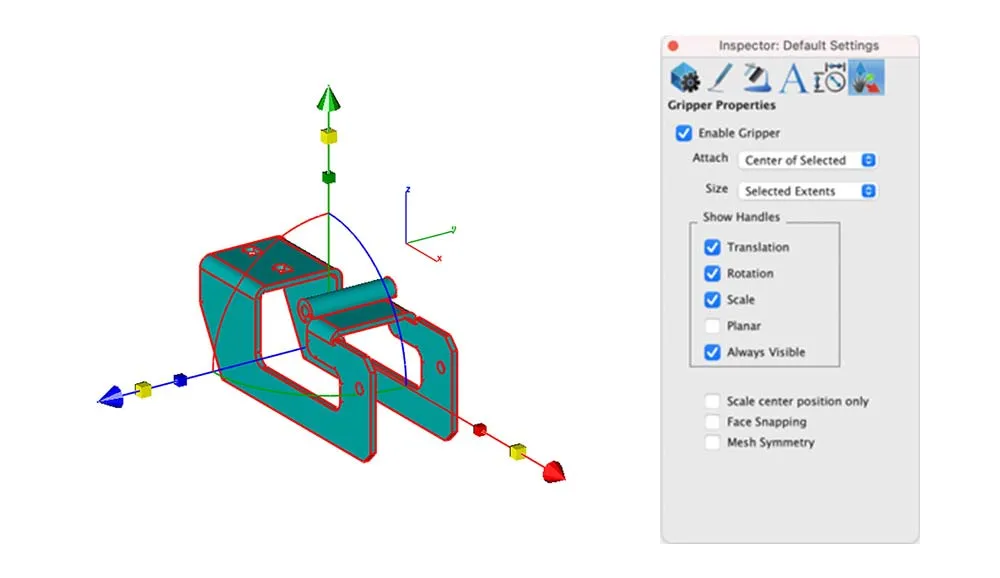Viewport: 1000px width, 578px height.
Task: Enable the Planar handles checkbox
Action: tap(712, 326)
